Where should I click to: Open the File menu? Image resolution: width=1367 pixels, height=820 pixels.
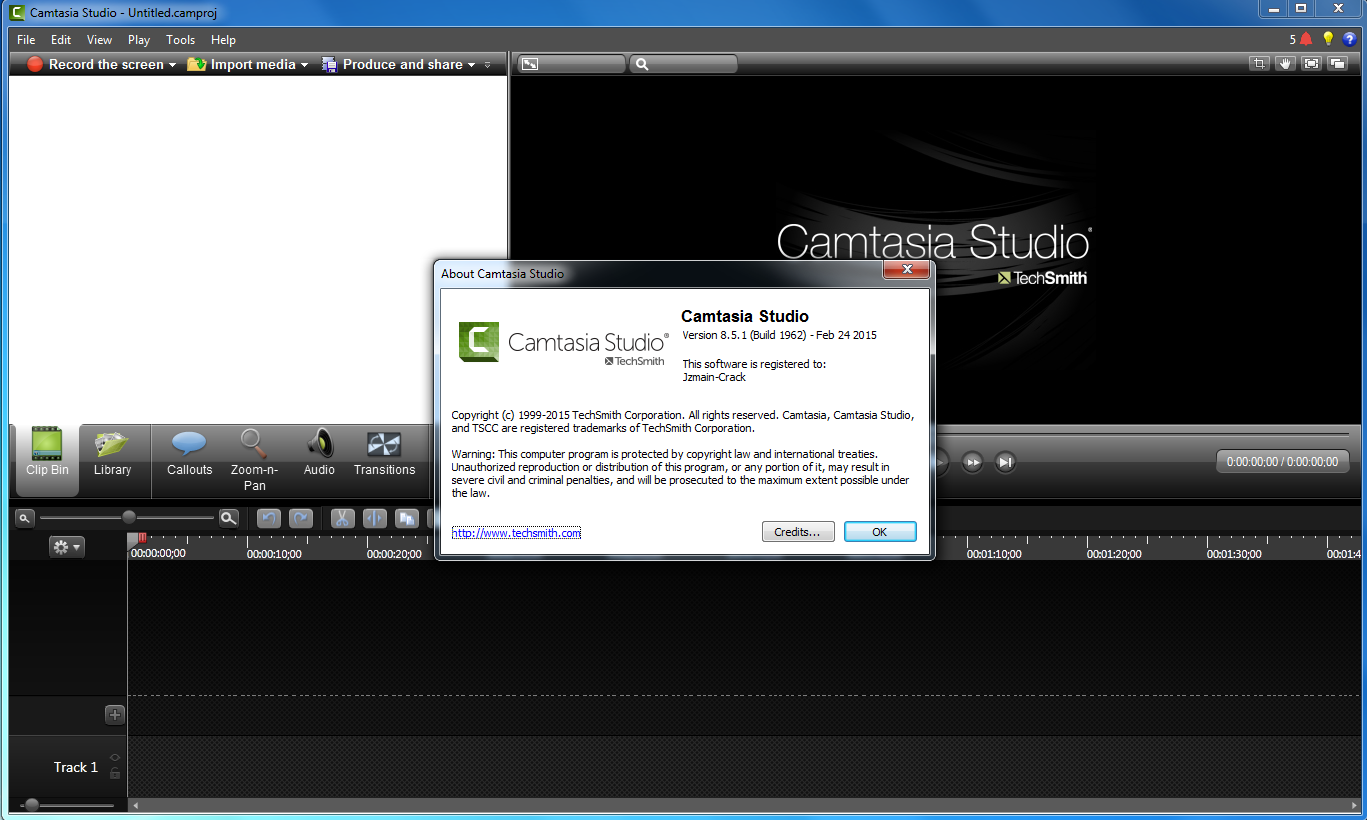tap(26, 40)
